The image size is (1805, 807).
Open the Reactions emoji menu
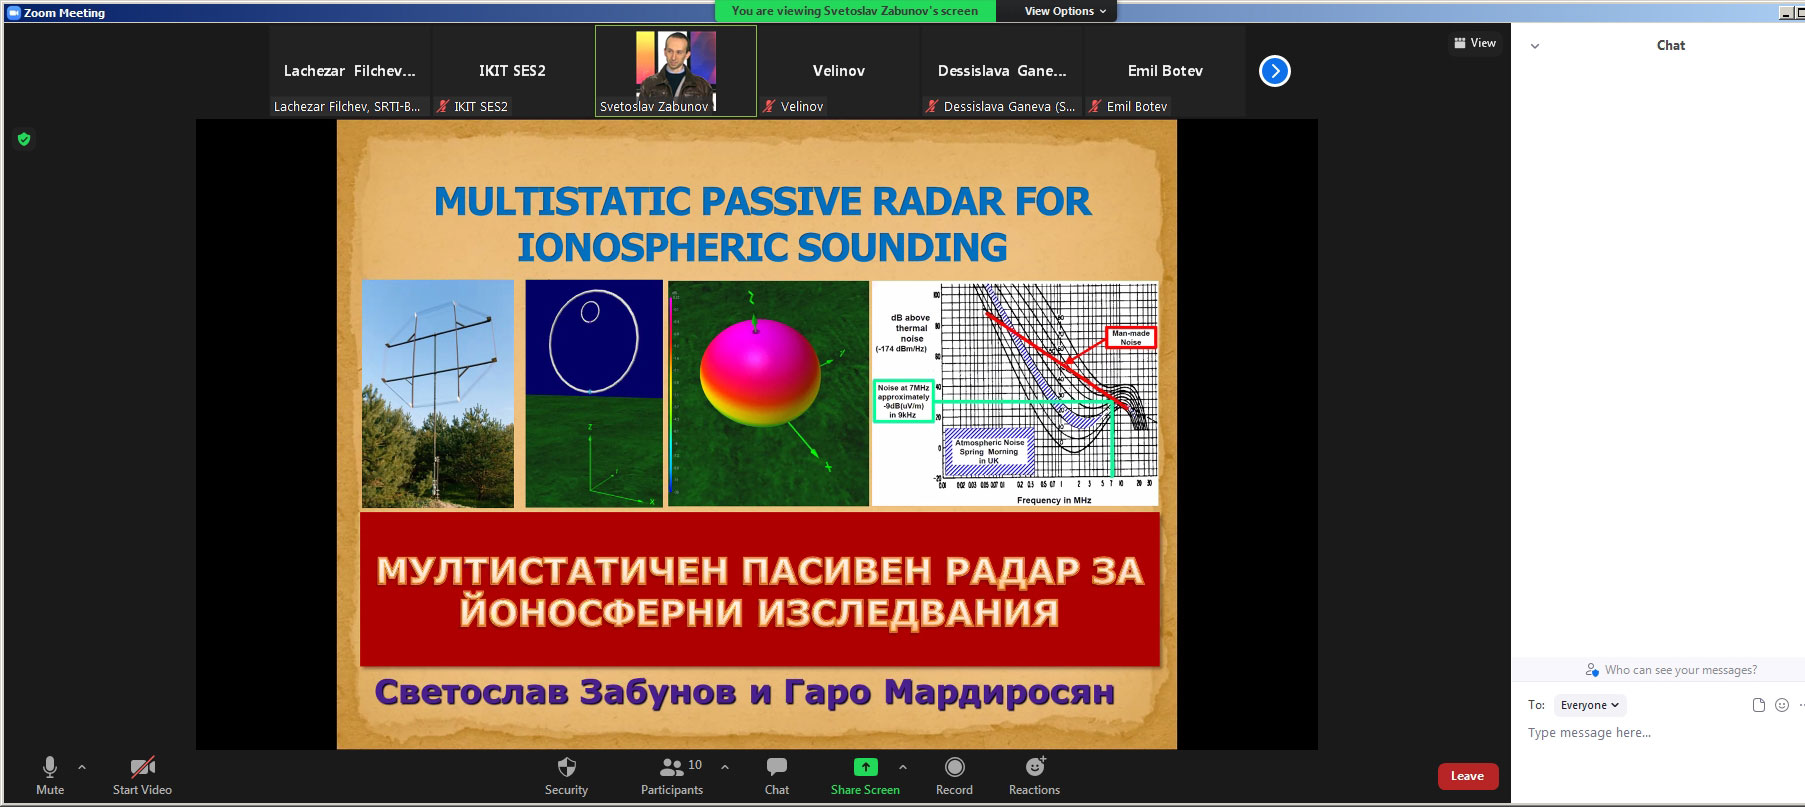1034,775
